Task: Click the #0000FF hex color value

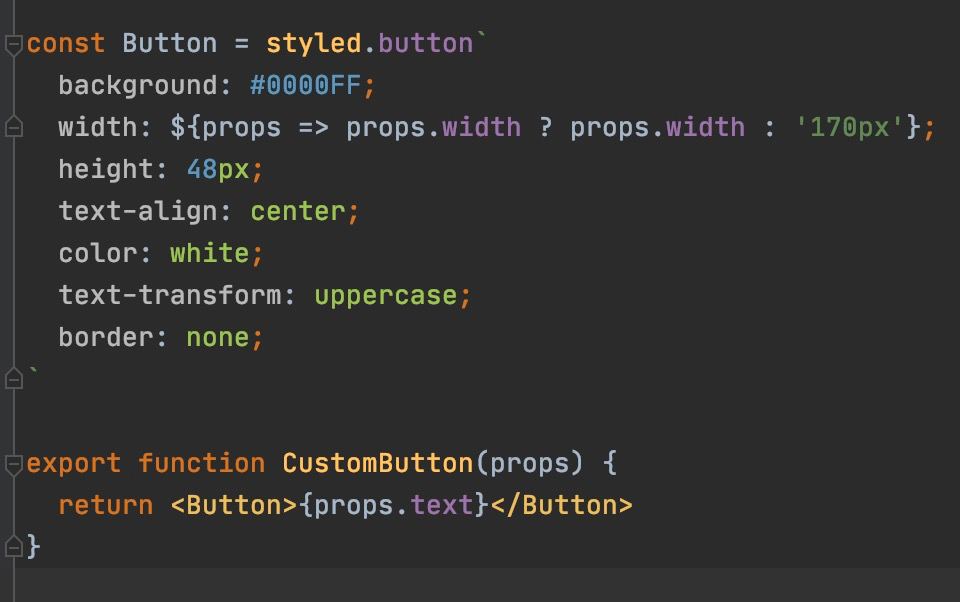Action: coord(304,85)
